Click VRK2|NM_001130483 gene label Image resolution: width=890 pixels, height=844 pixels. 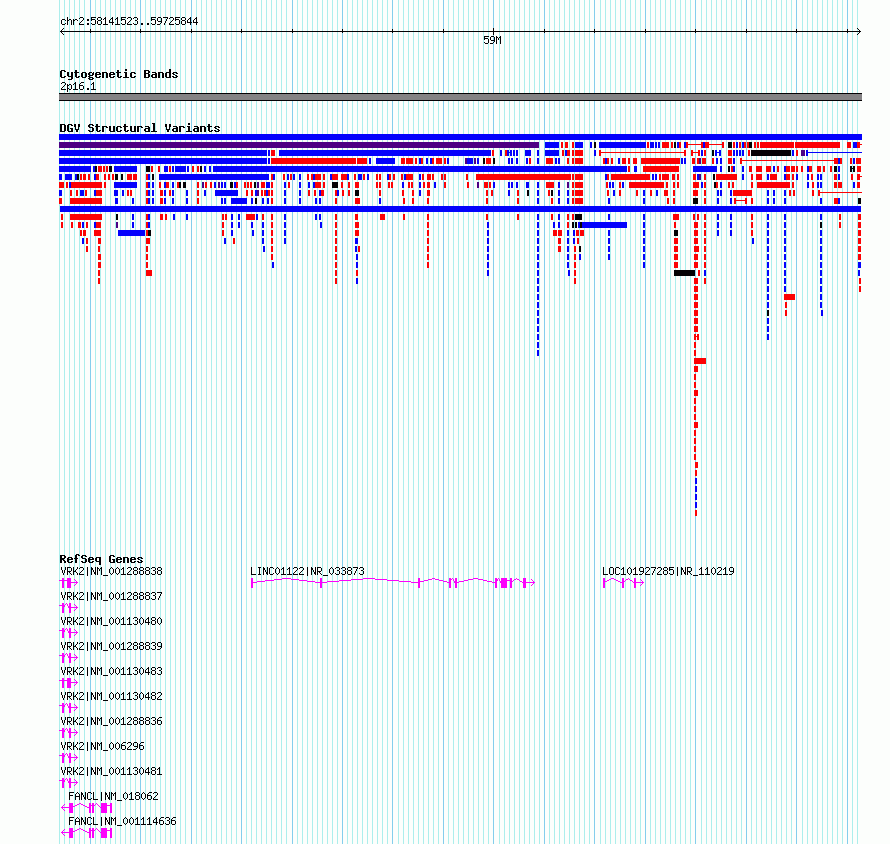tap(111, 671)
